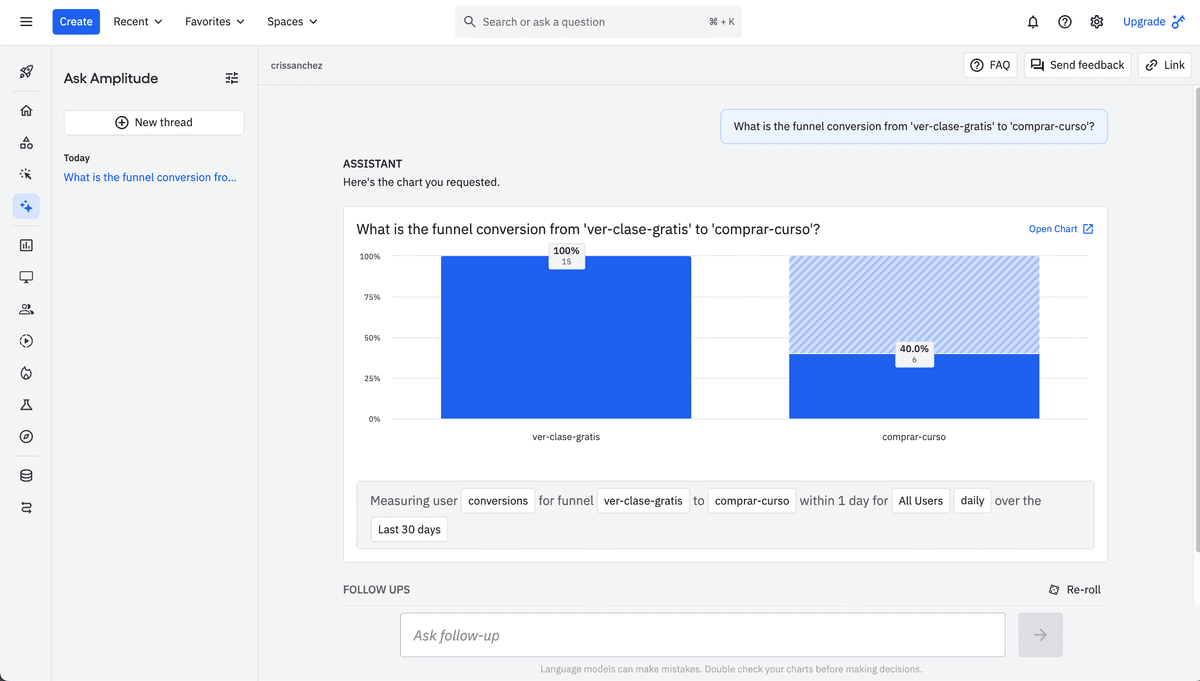Click the external link icon beside Open Chart
Screen dimensions: 1200x681
tap(1088, 229)
